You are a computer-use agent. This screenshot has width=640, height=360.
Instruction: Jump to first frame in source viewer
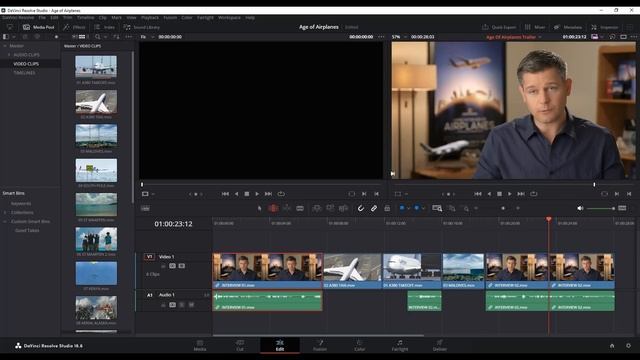225,194
